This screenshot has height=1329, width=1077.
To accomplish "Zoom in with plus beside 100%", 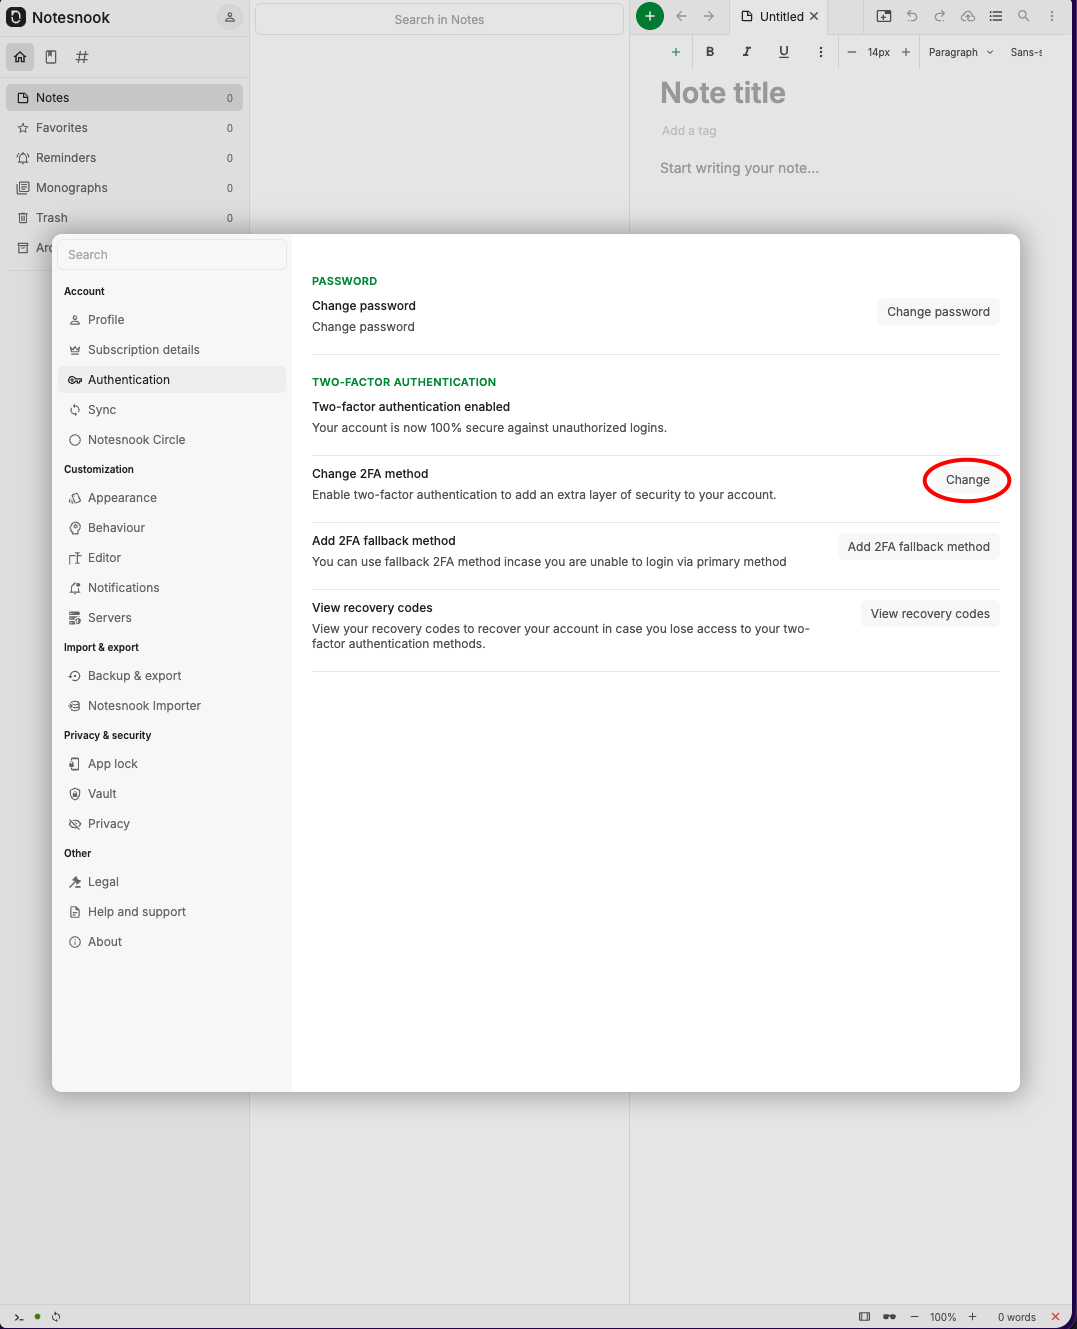I will [972, 1317].
